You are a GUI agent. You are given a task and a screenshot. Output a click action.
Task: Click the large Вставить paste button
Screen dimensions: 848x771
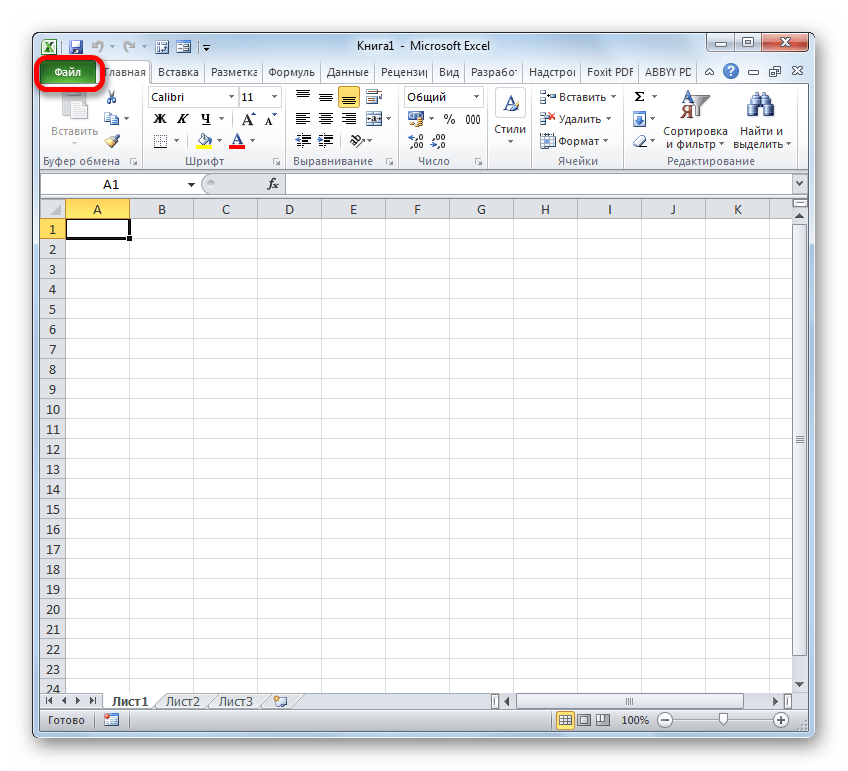(x=74, y=118)
